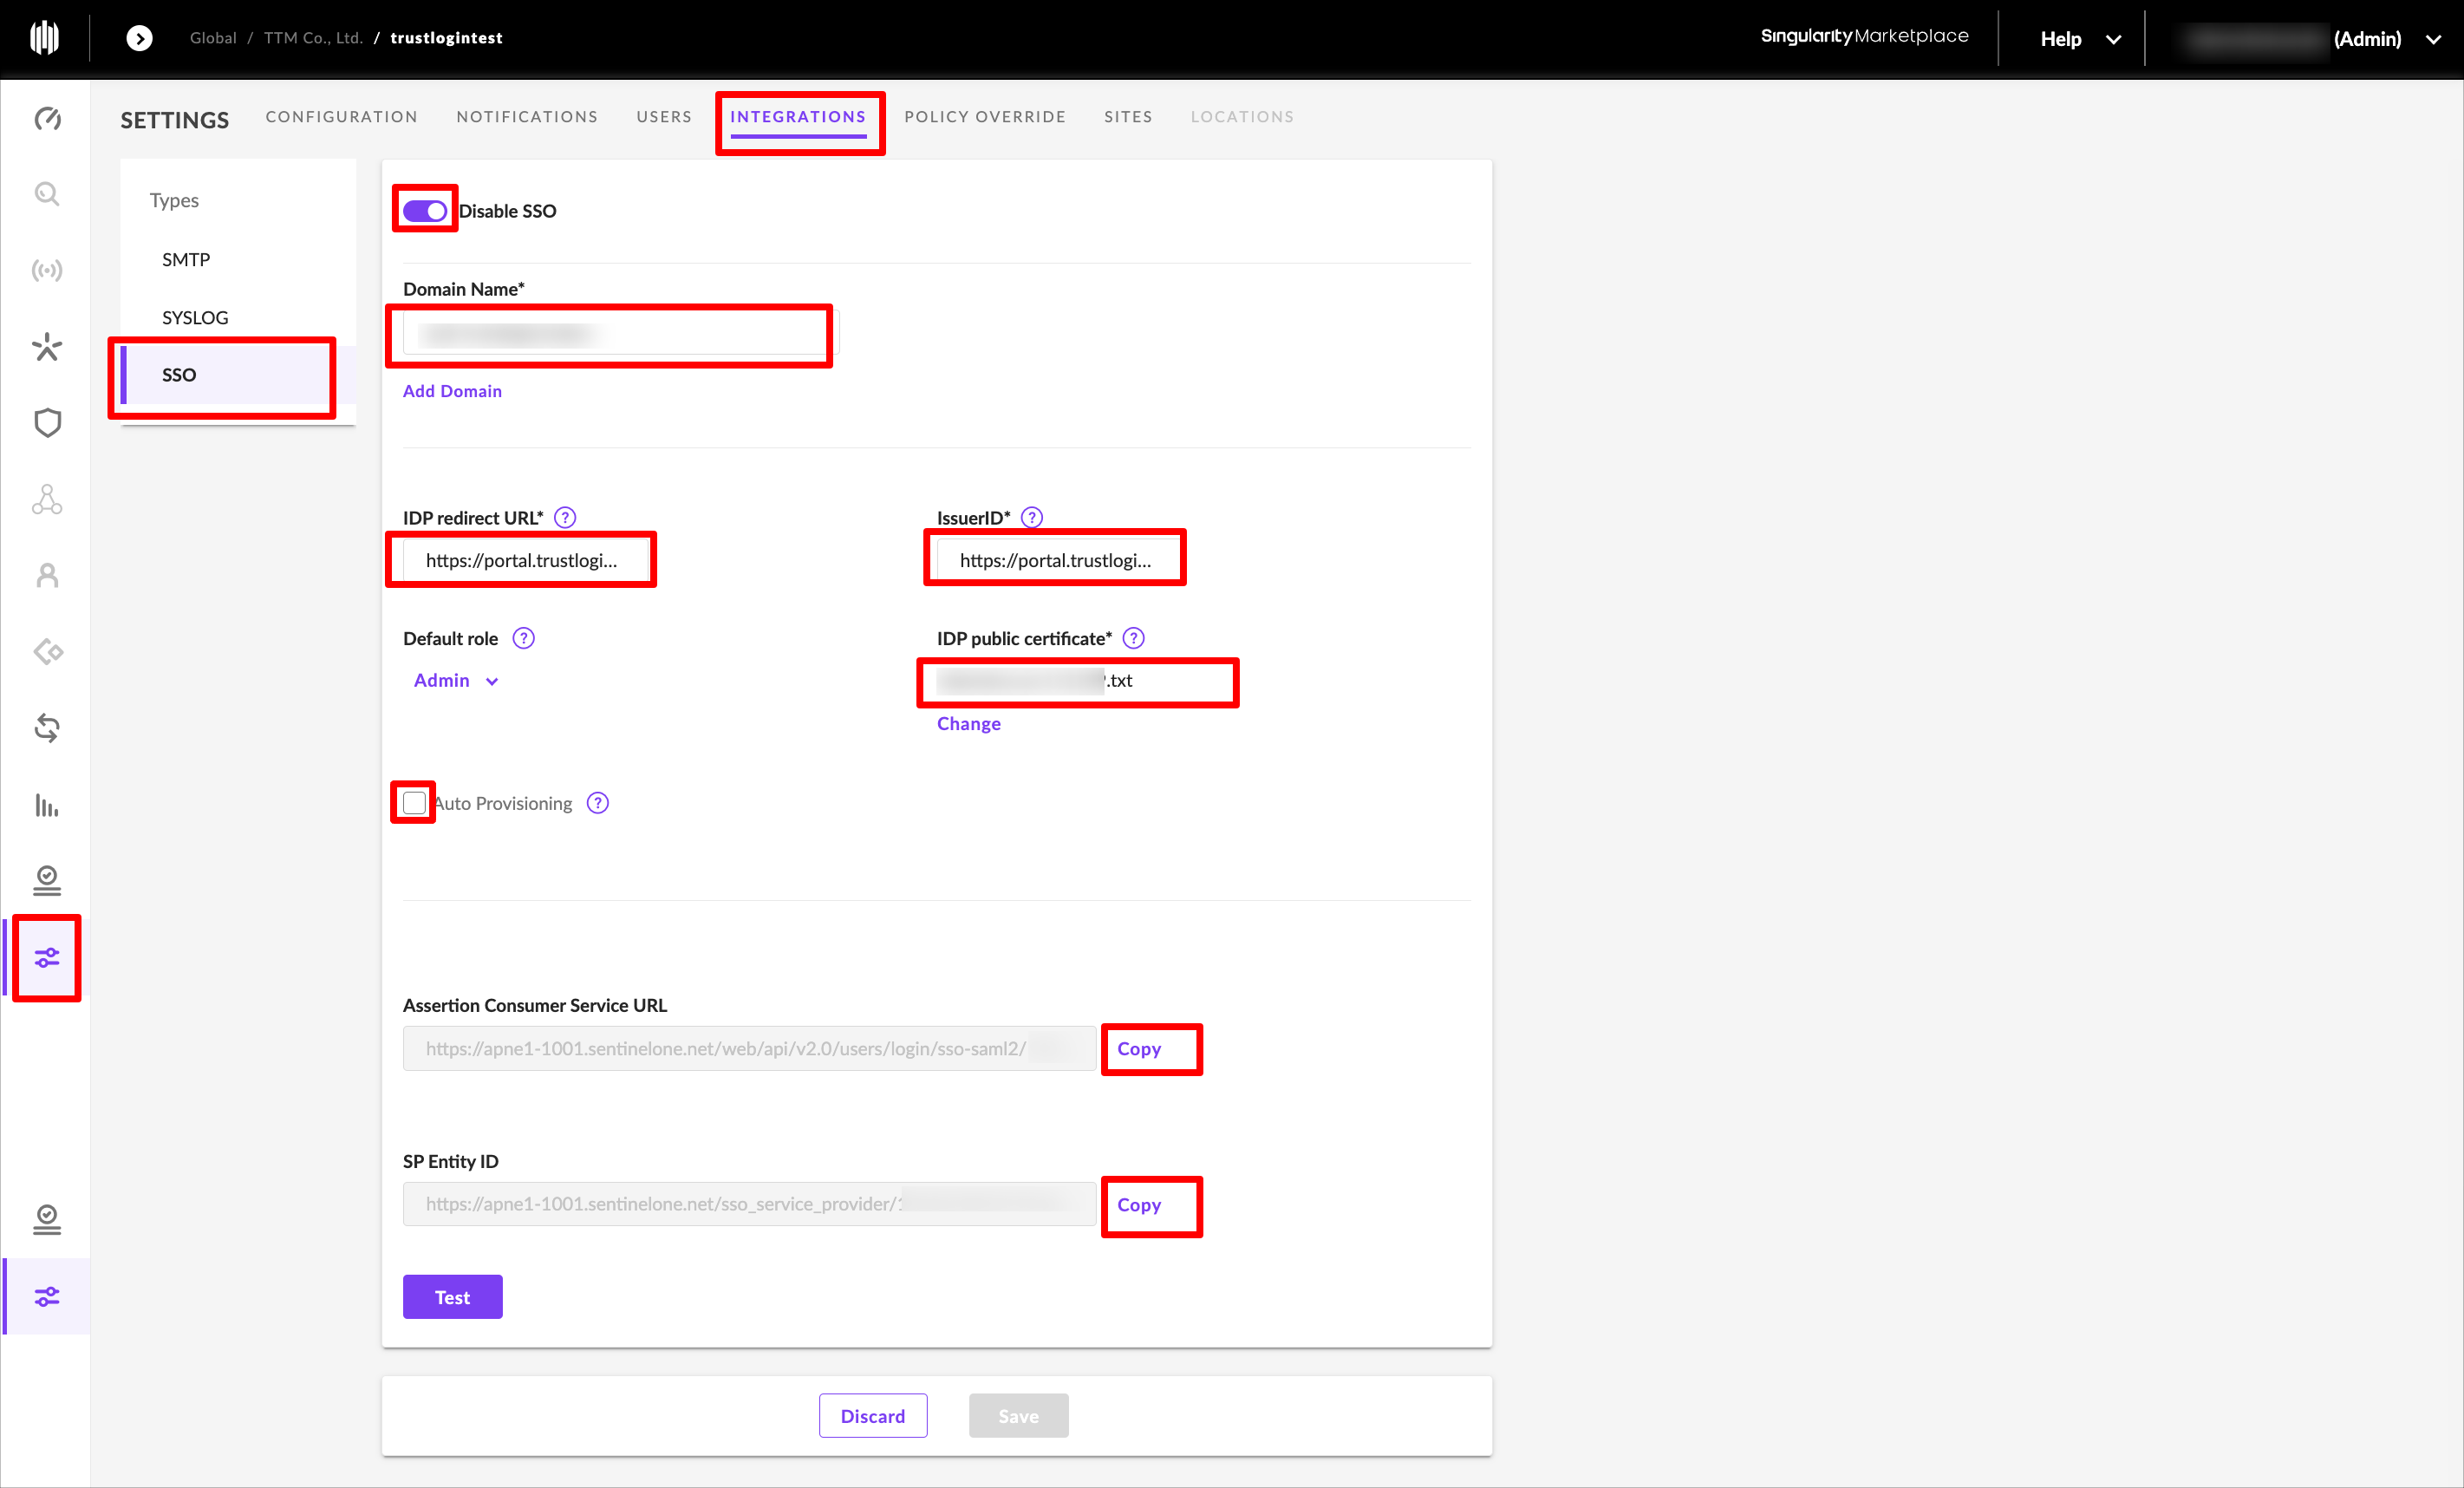Screen dimensions: 2464x1488
Task: Click trustlogintest in the breadcrumb
Action: [447, 38]
